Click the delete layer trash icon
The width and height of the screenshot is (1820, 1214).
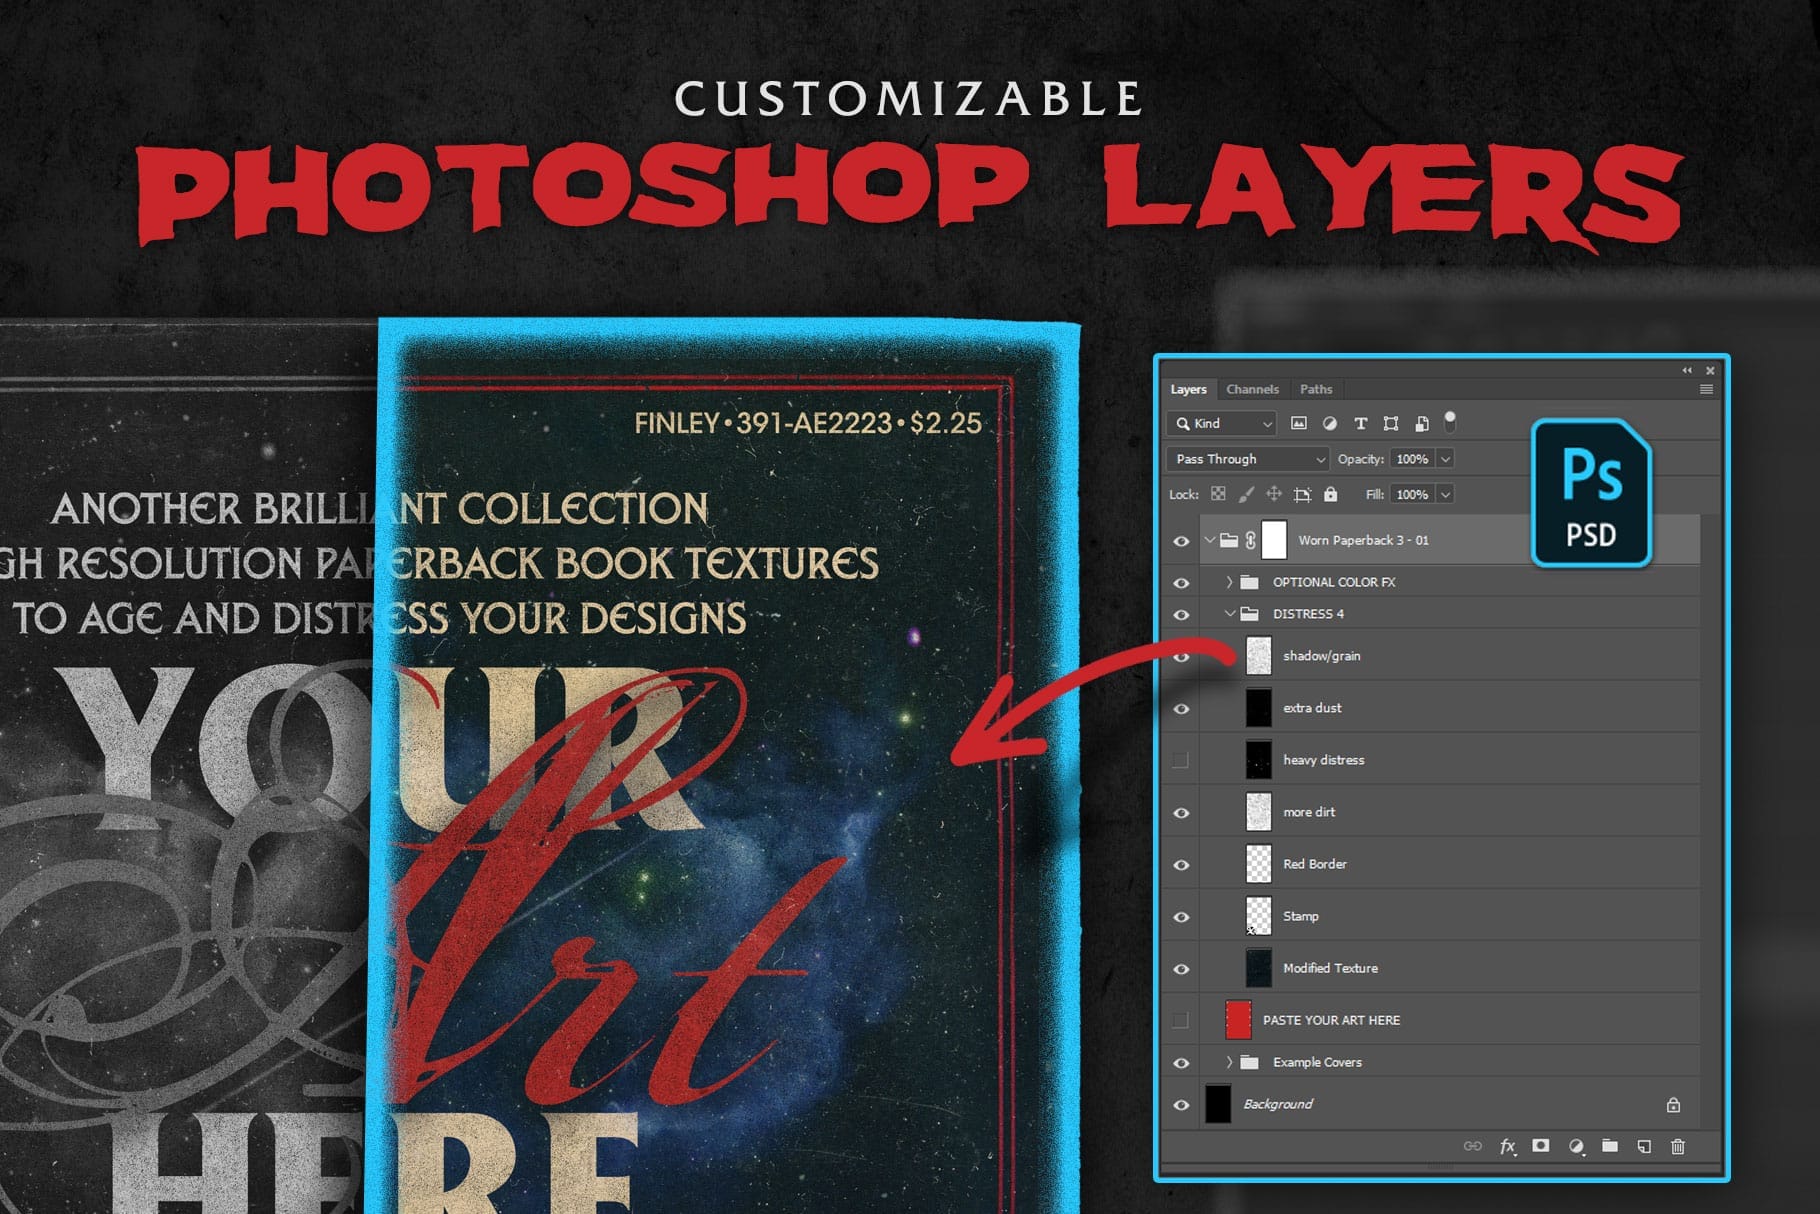[1678, 1146]
